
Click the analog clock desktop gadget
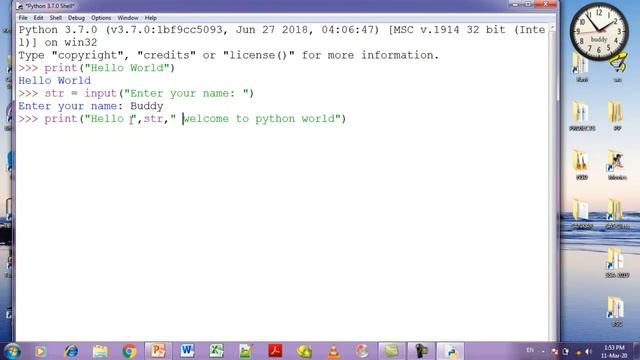point(599,31)
